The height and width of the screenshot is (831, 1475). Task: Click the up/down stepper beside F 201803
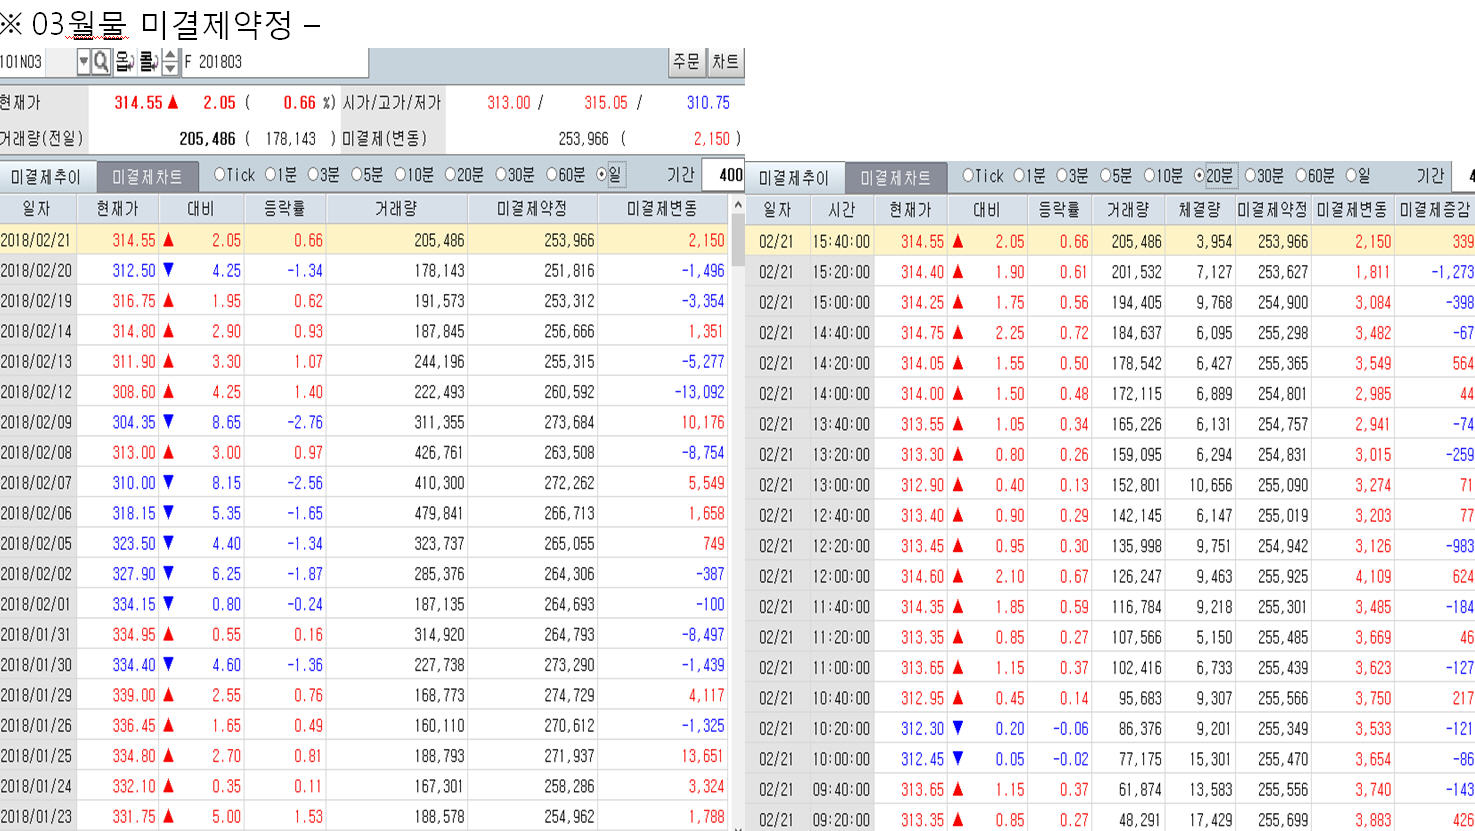pyautogui.click(x=170, y=62)
